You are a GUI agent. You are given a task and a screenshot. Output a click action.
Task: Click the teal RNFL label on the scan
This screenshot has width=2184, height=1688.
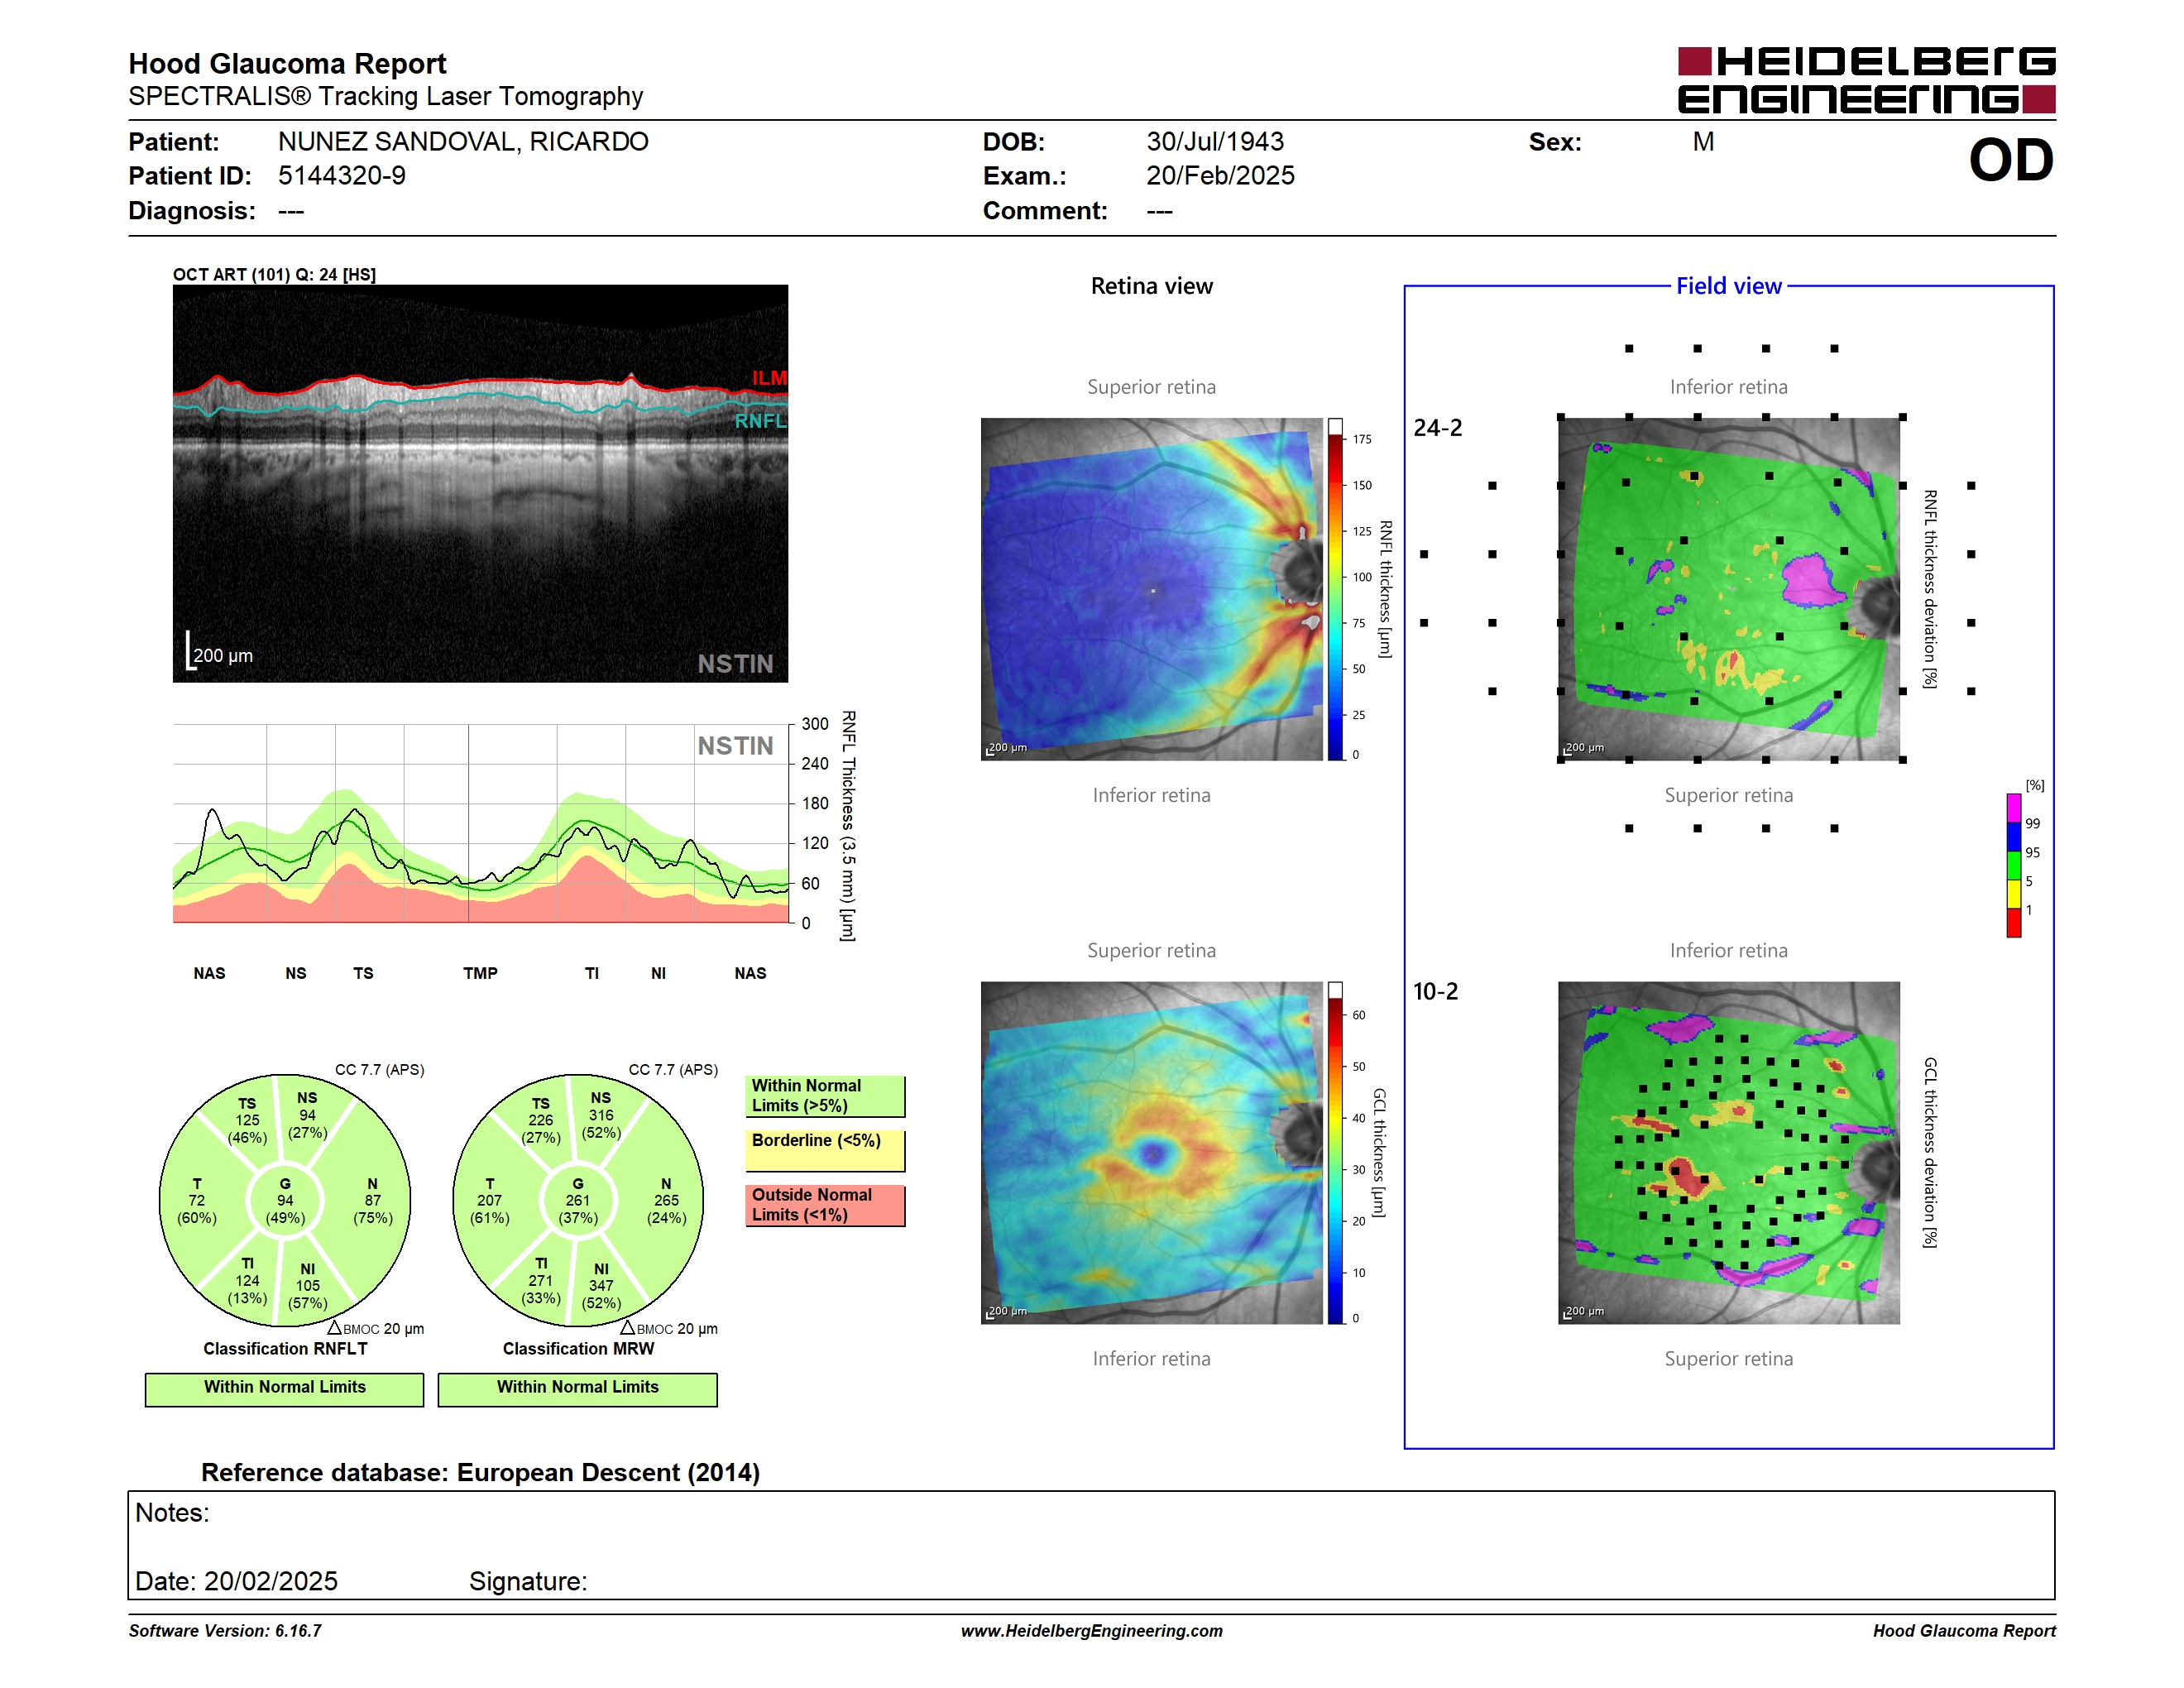pos(760,421)
